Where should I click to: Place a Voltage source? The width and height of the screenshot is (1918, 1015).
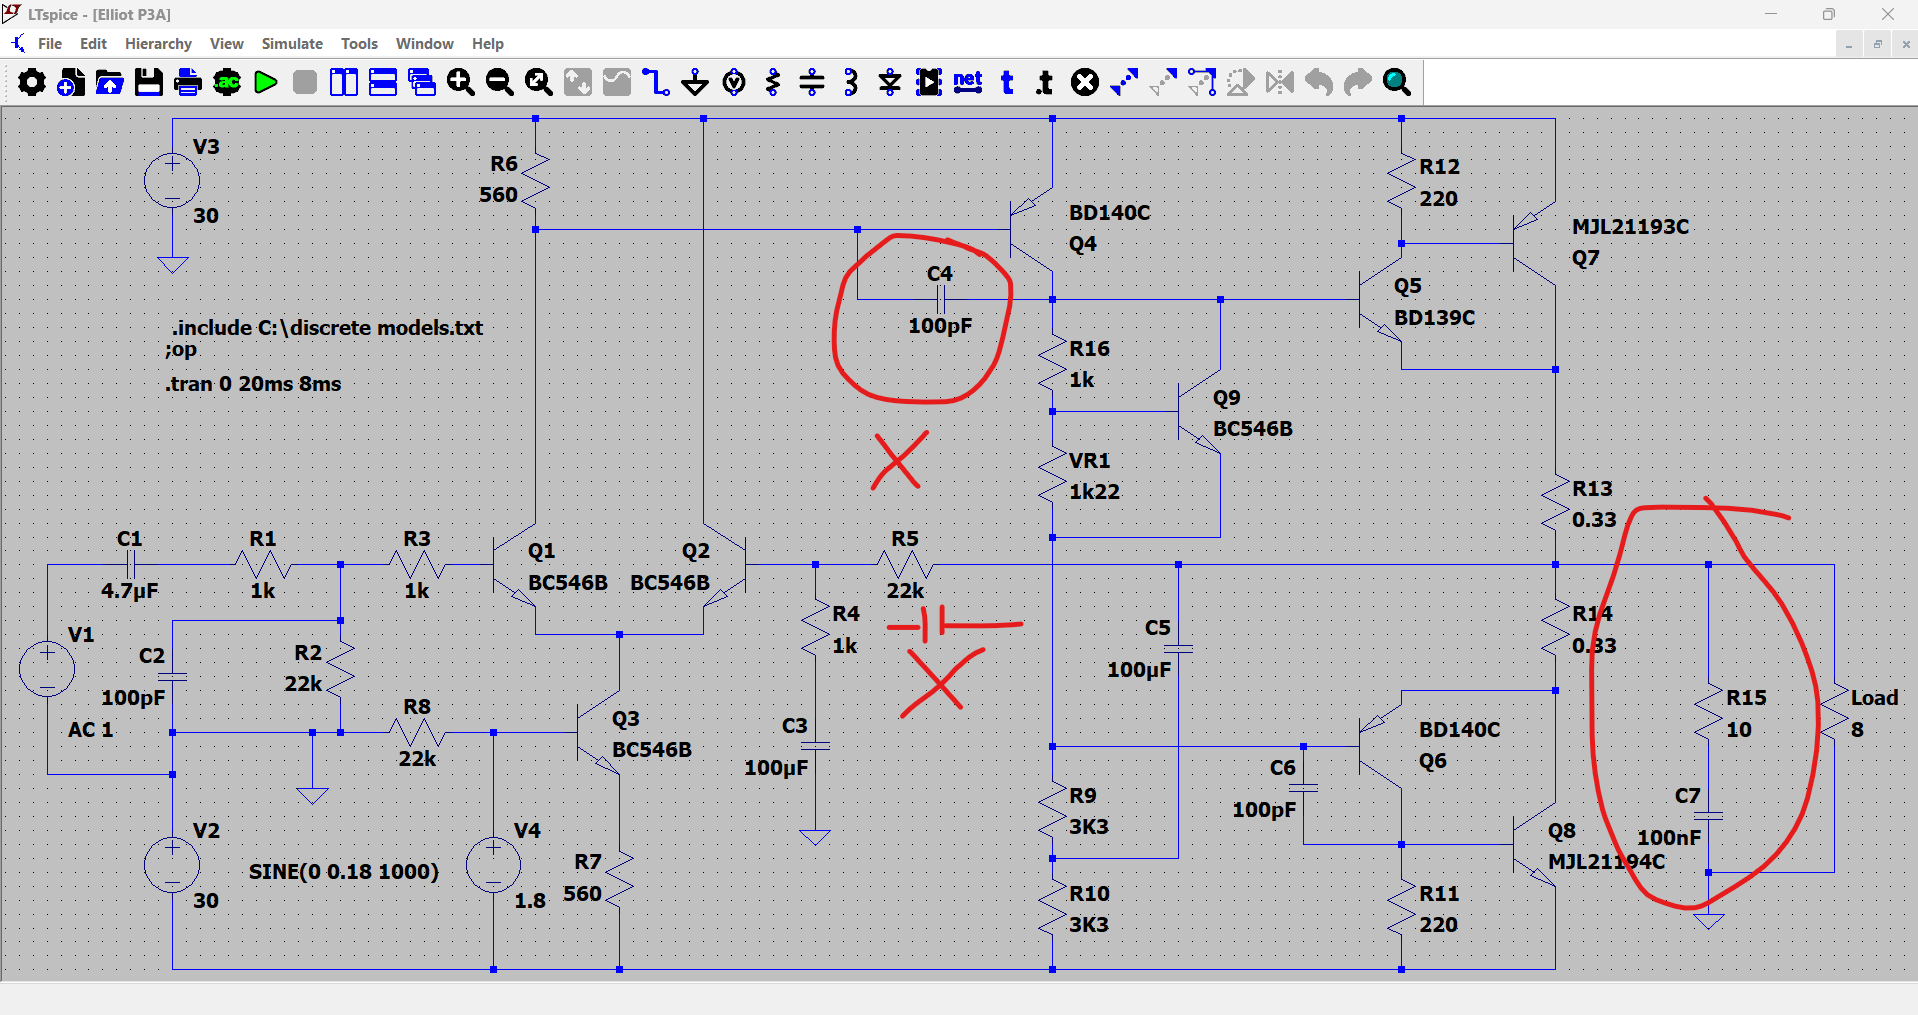(x=734, y=82)
